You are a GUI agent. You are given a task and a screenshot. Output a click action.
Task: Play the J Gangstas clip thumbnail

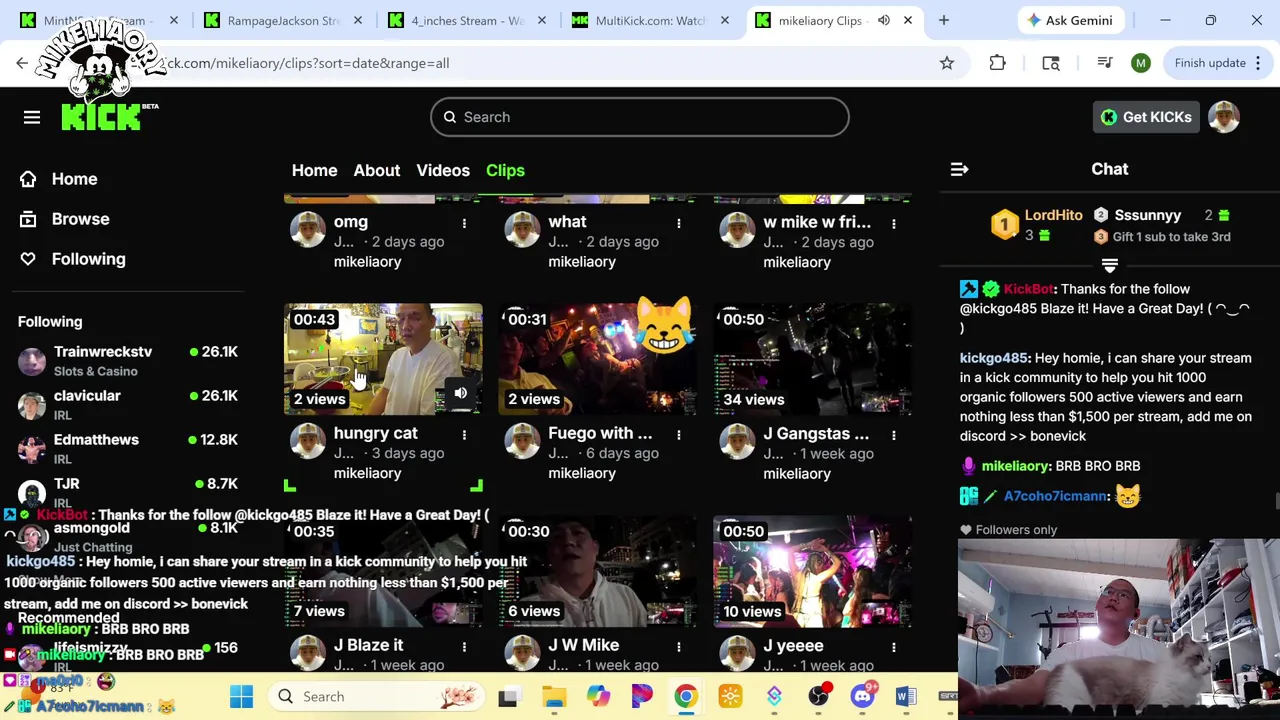pos(813,359)
